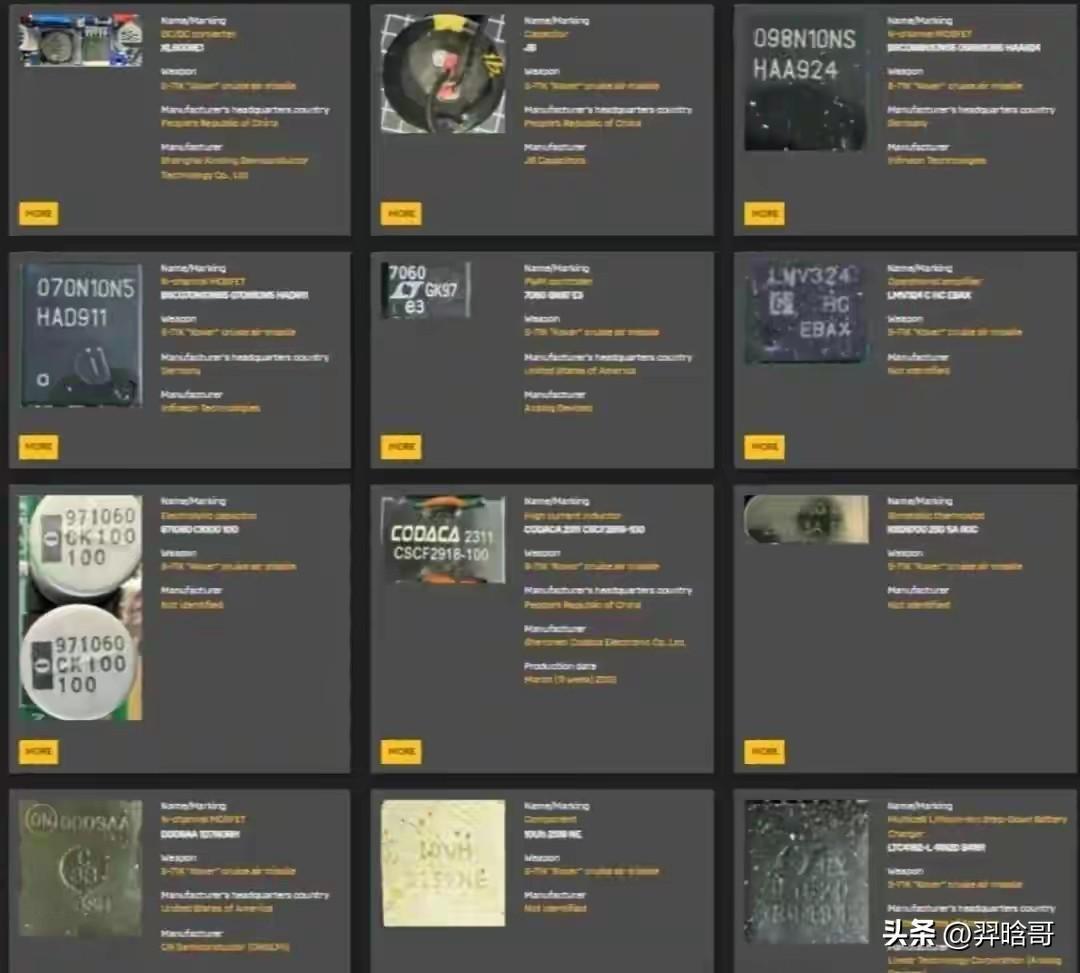Click MORE on the 971060 electrolytic capacitor card
This screenshot has height=973, width=1080.
pos(39,751)
